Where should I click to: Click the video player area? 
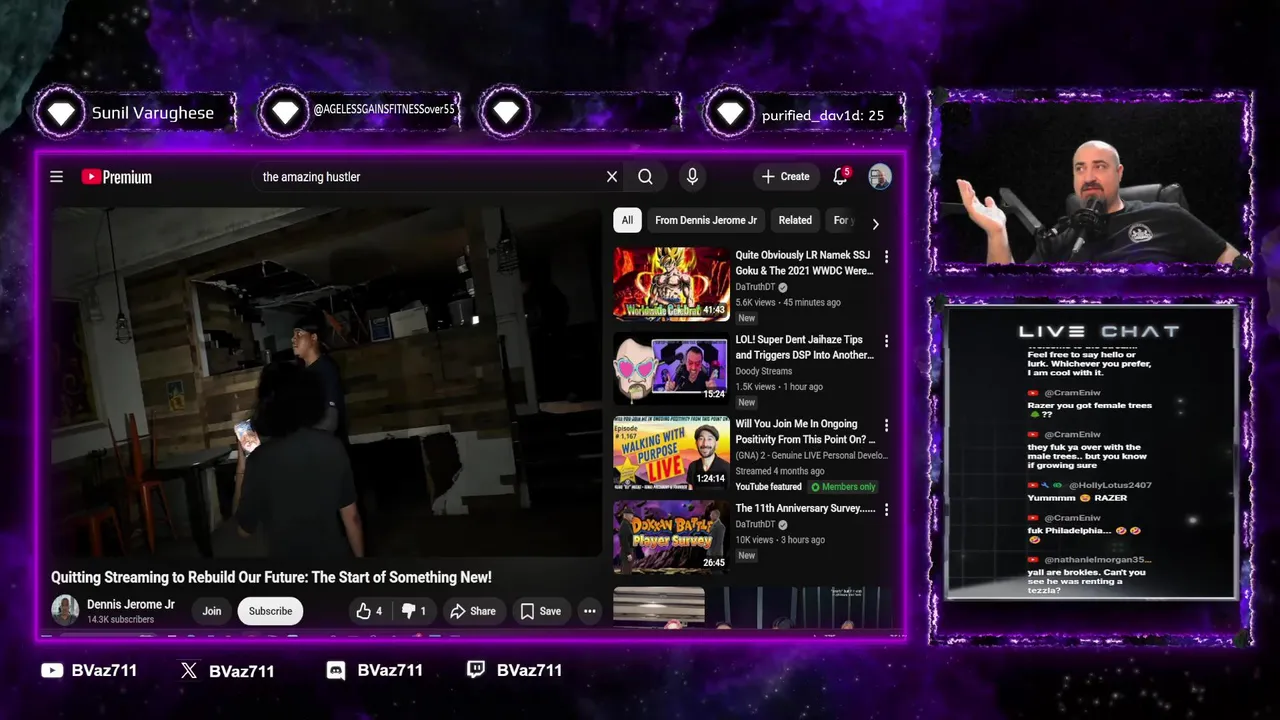coord(326,382)
